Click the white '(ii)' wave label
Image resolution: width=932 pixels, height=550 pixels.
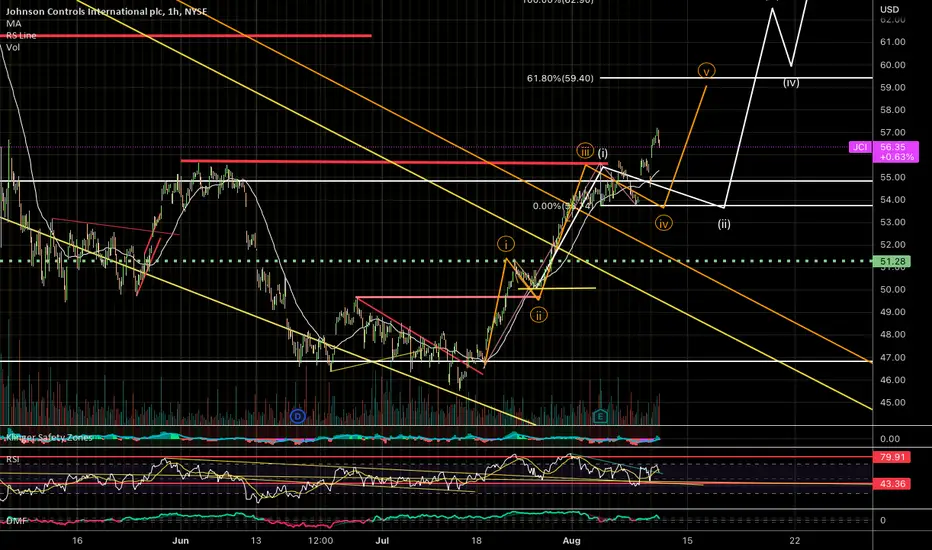(723, 224)
